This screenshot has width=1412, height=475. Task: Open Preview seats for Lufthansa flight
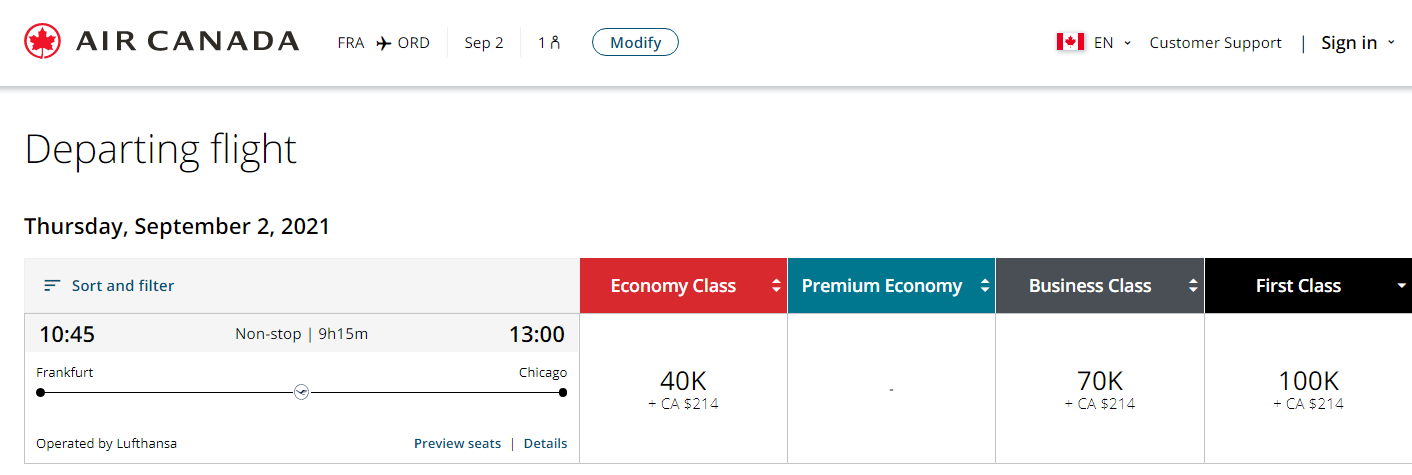tap(457, 443)
